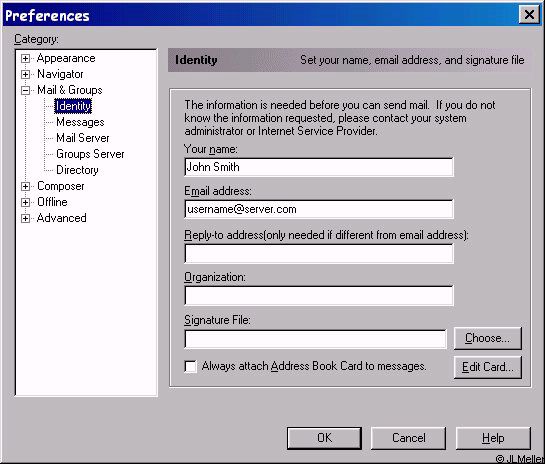
Task: Click the Reply-to address field
Action: [319, 253]
